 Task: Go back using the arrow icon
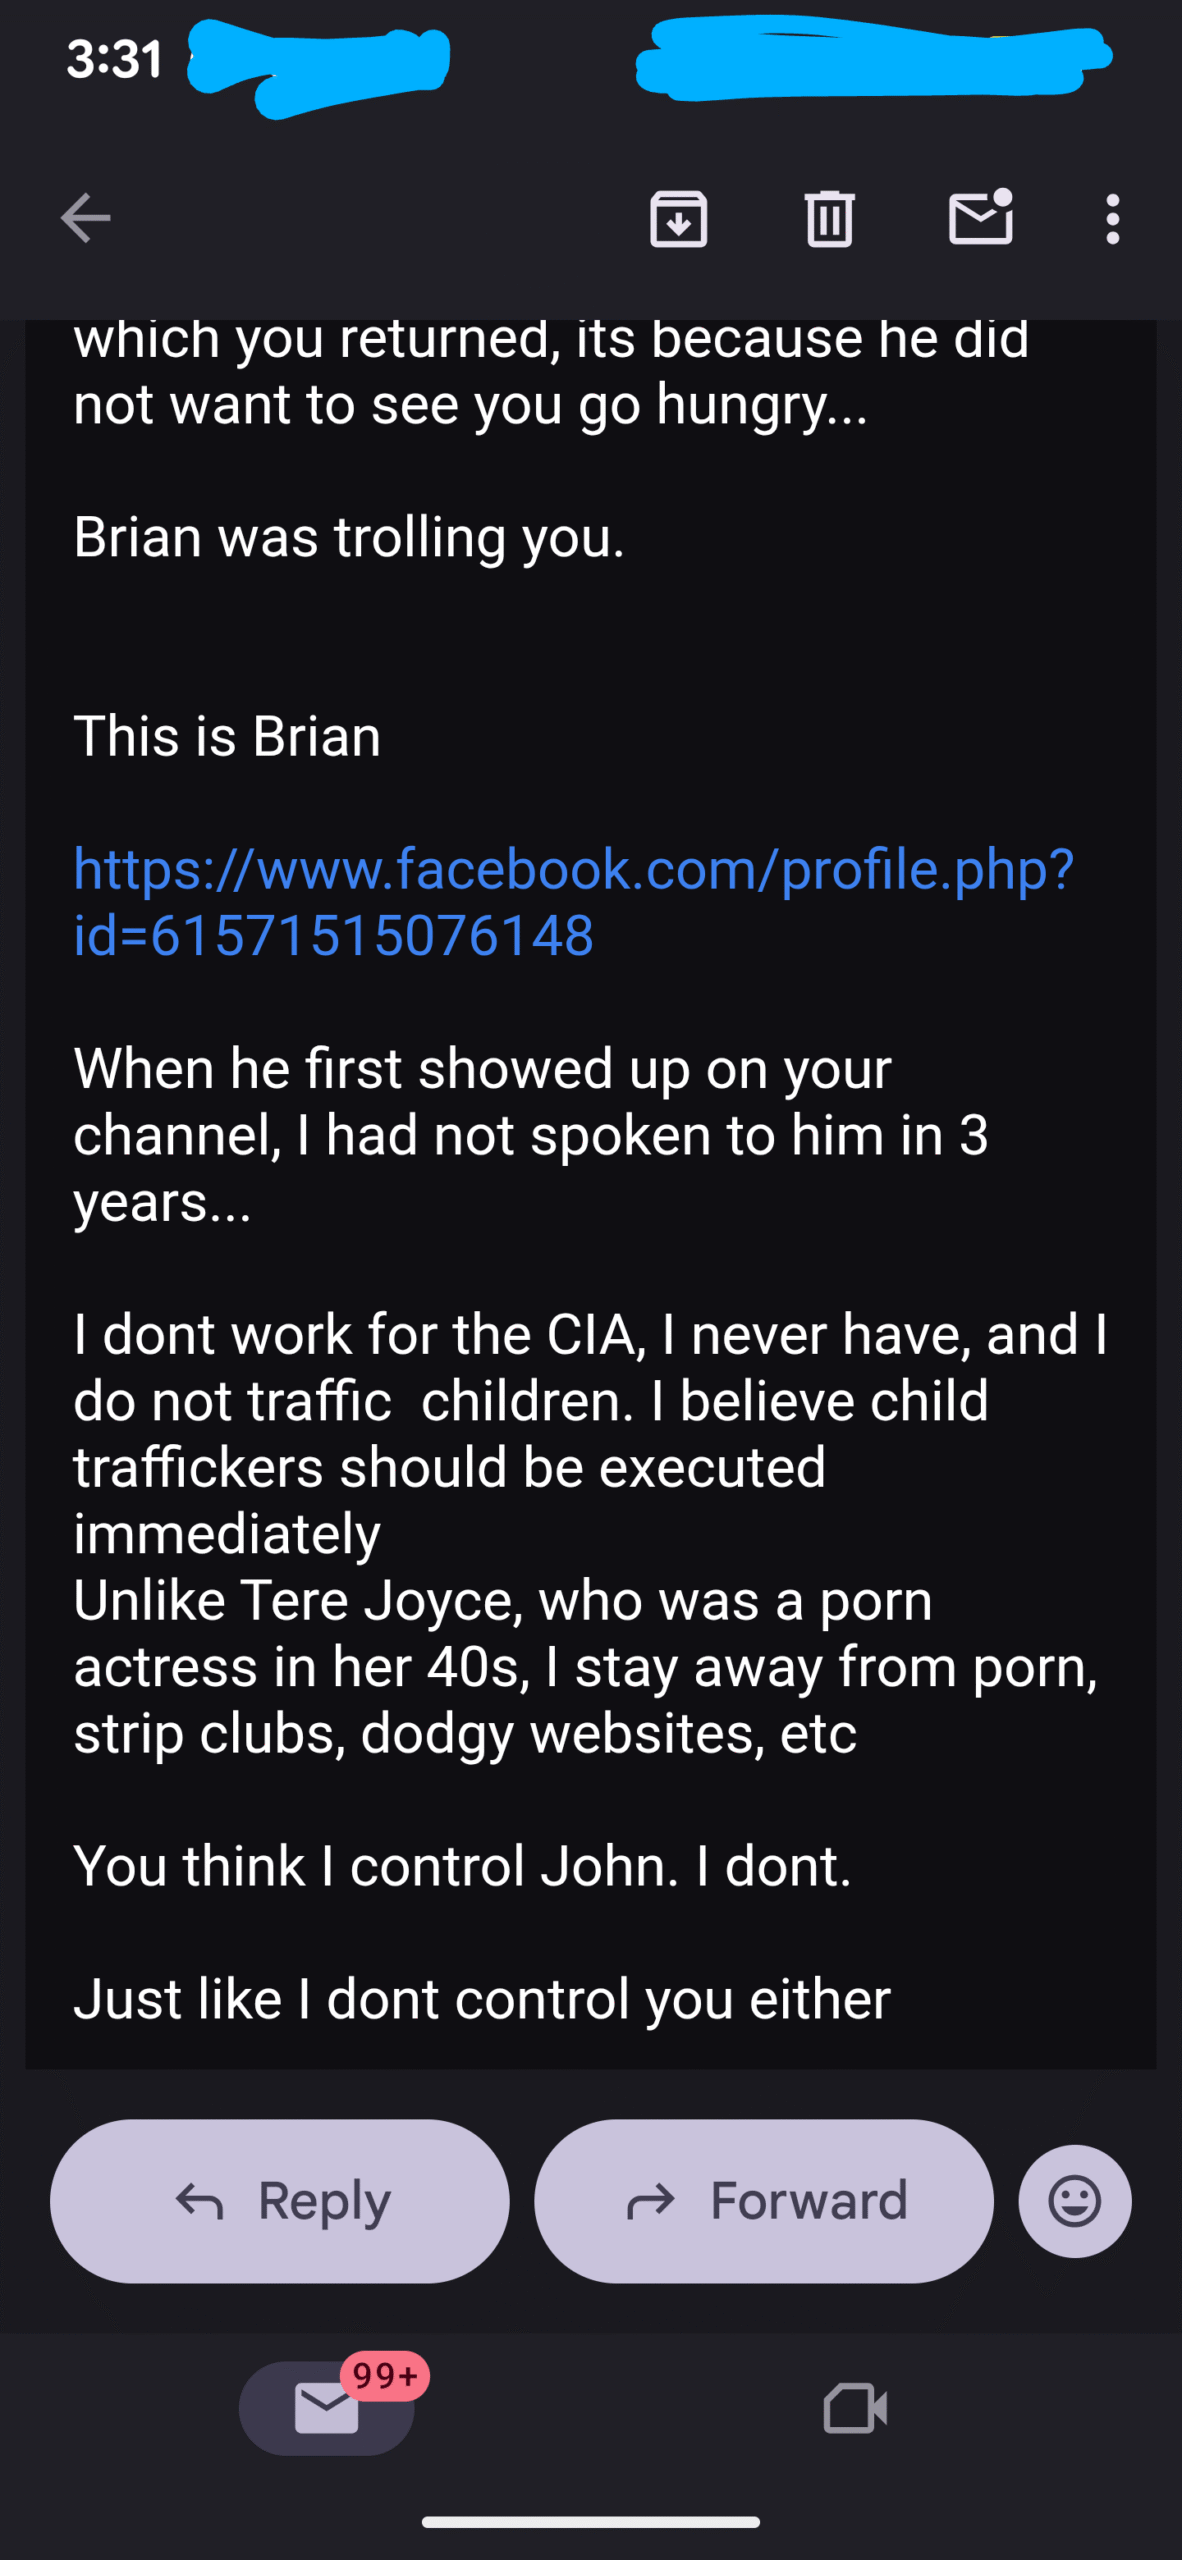(x=85, y=218)
